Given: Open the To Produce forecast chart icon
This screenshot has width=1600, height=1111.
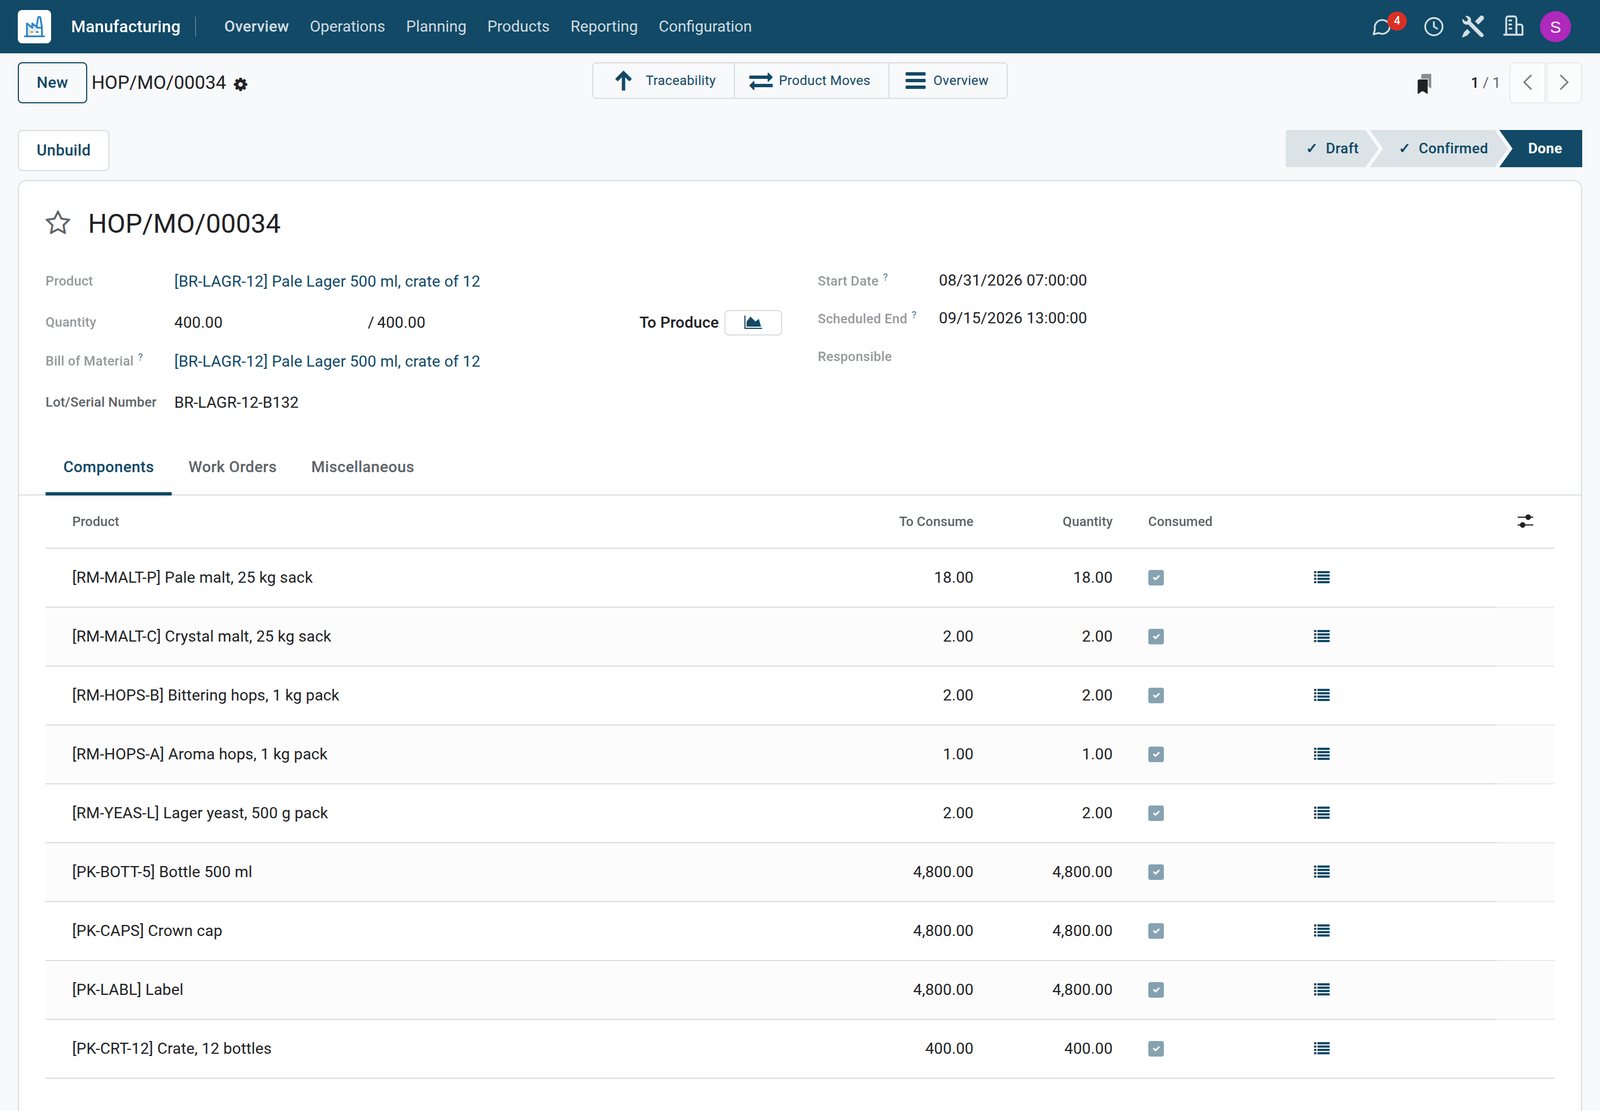Looking at the screenshot, I should click(753, 322).
